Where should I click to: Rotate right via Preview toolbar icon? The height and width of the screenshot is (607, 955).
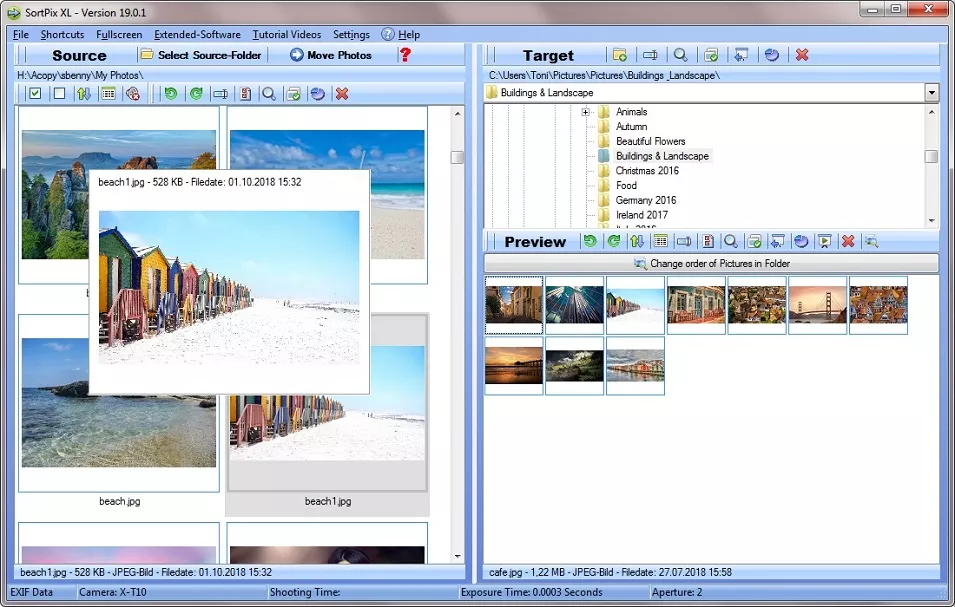pyautogui.click(x=614, y=241)
